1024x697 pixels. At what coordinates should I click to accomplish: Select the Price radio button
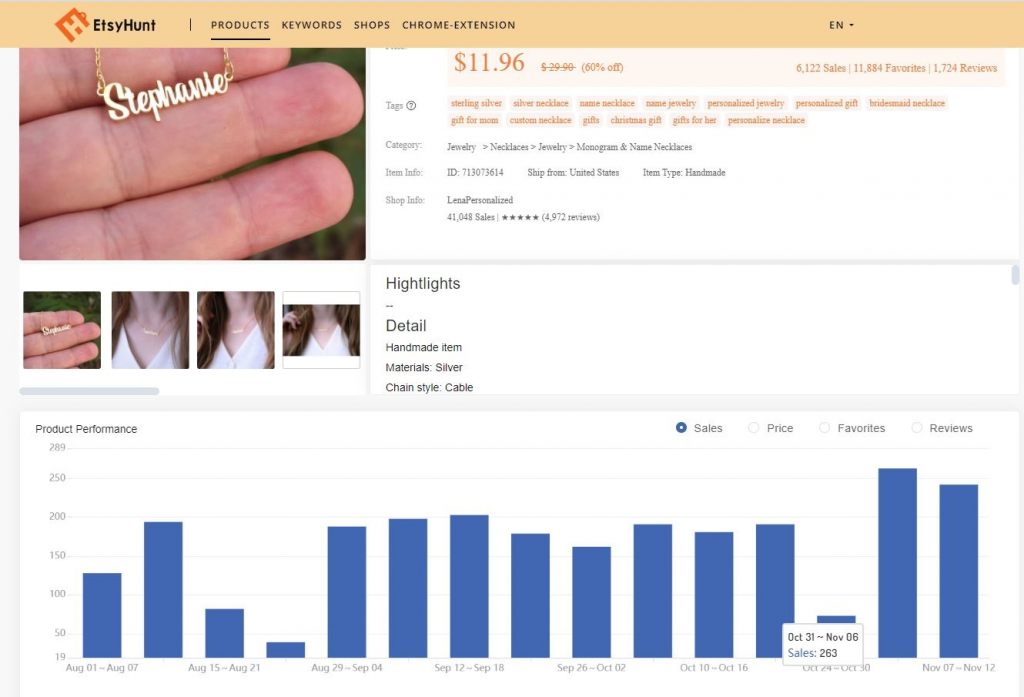pos(753,428)
